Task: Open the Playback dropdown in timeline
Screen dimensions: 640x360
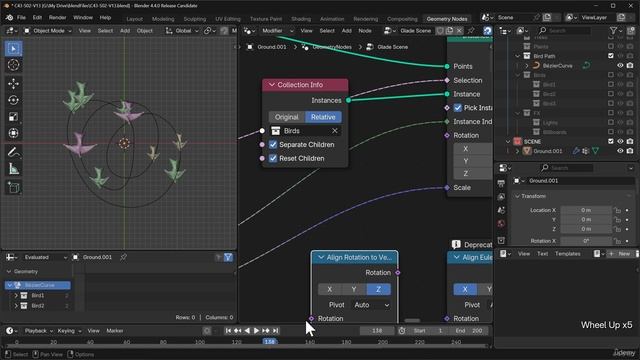Action: click(x=39, y=331)
